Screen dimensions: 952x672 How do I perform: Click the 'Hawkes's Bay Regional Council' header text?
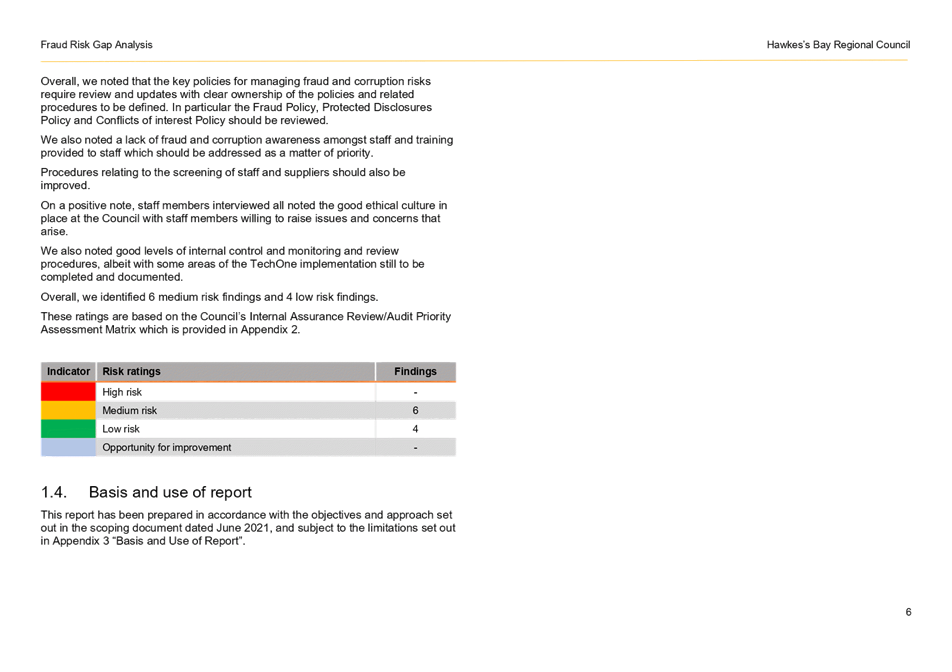pos(838,45)
